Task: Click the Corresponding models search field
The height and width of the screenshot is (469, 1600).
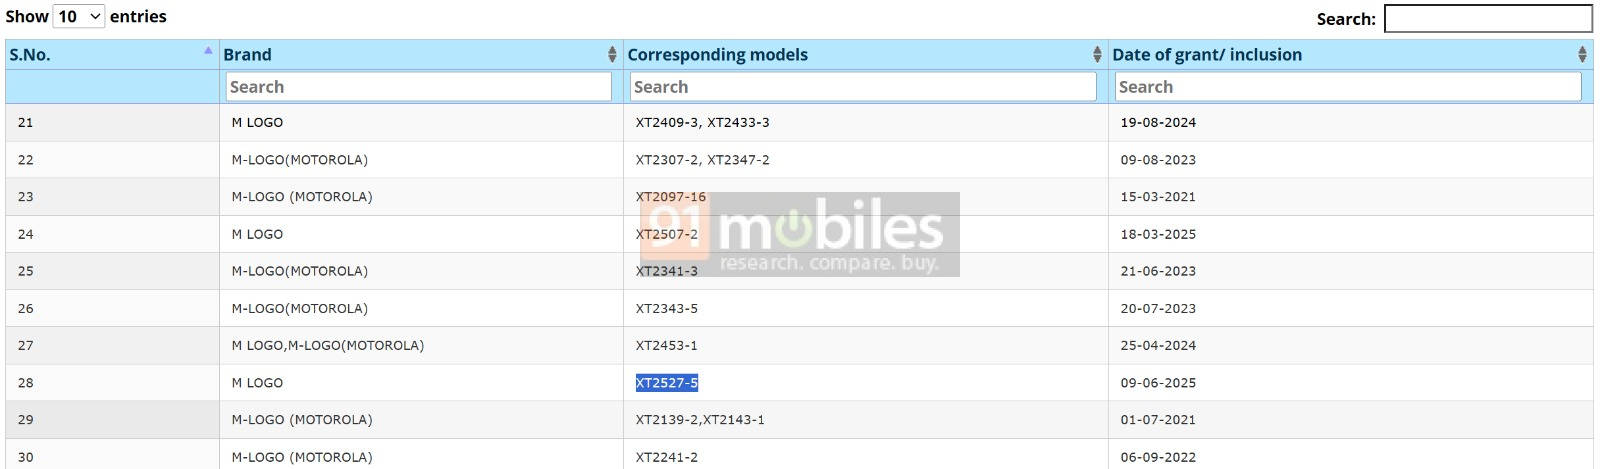Action: pos(864,87)
